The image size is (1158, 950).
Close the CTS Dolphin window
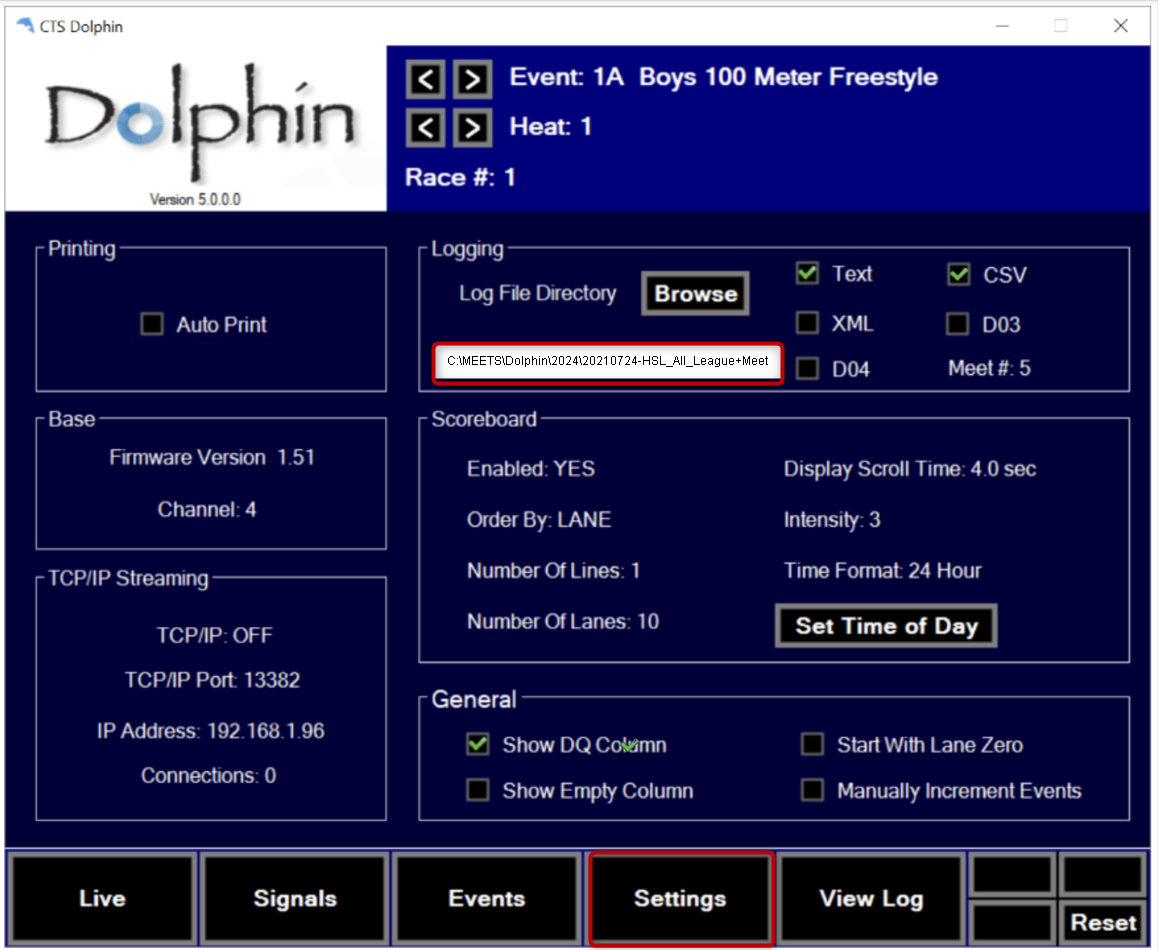coord(1120,26)
